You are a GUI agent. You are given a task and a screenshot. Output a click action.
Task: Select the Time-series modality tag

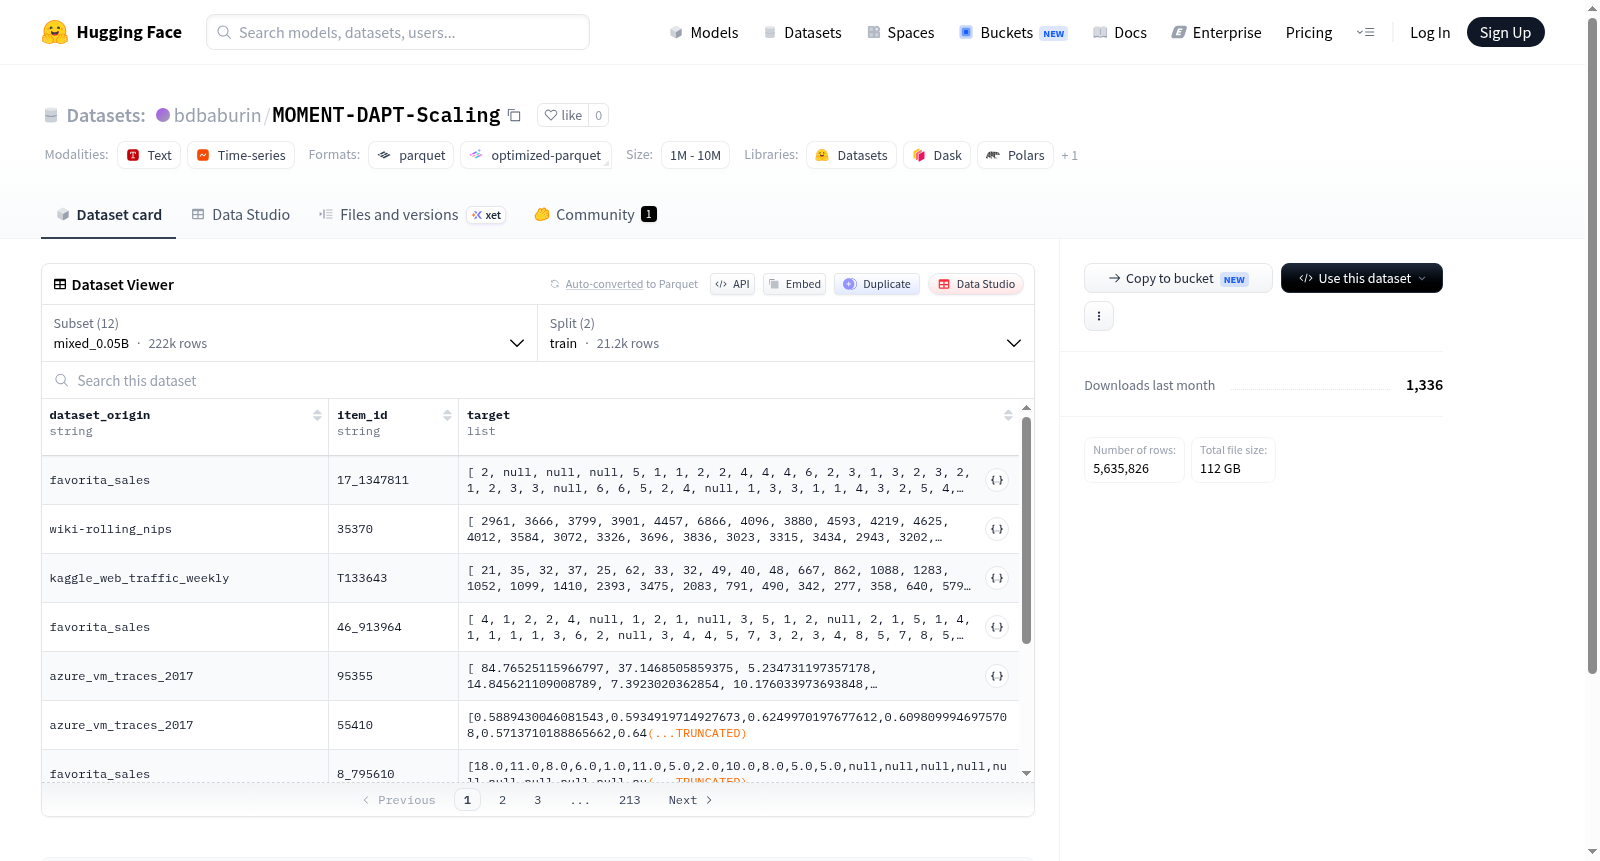[x=241, y=155]
